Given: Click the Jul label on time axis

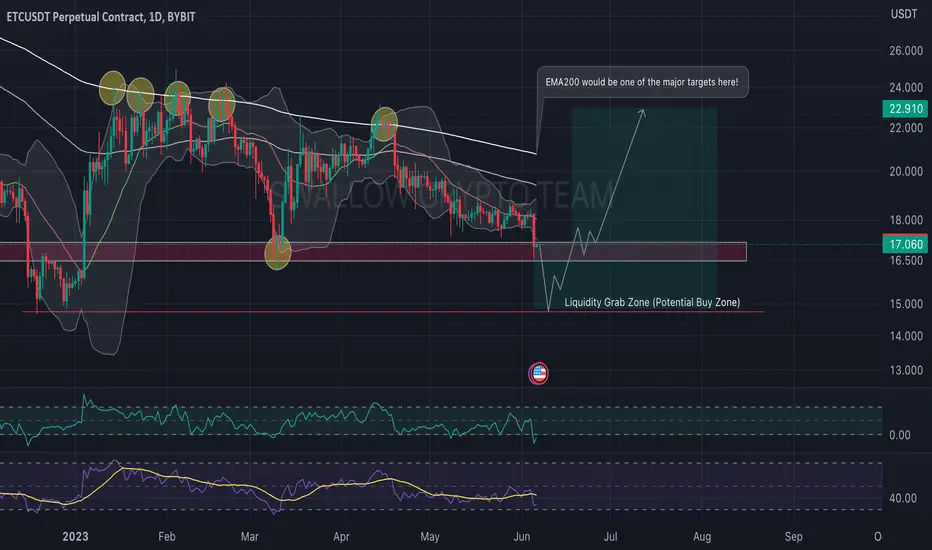Looking at the screenshot, I should coord(610,536).
